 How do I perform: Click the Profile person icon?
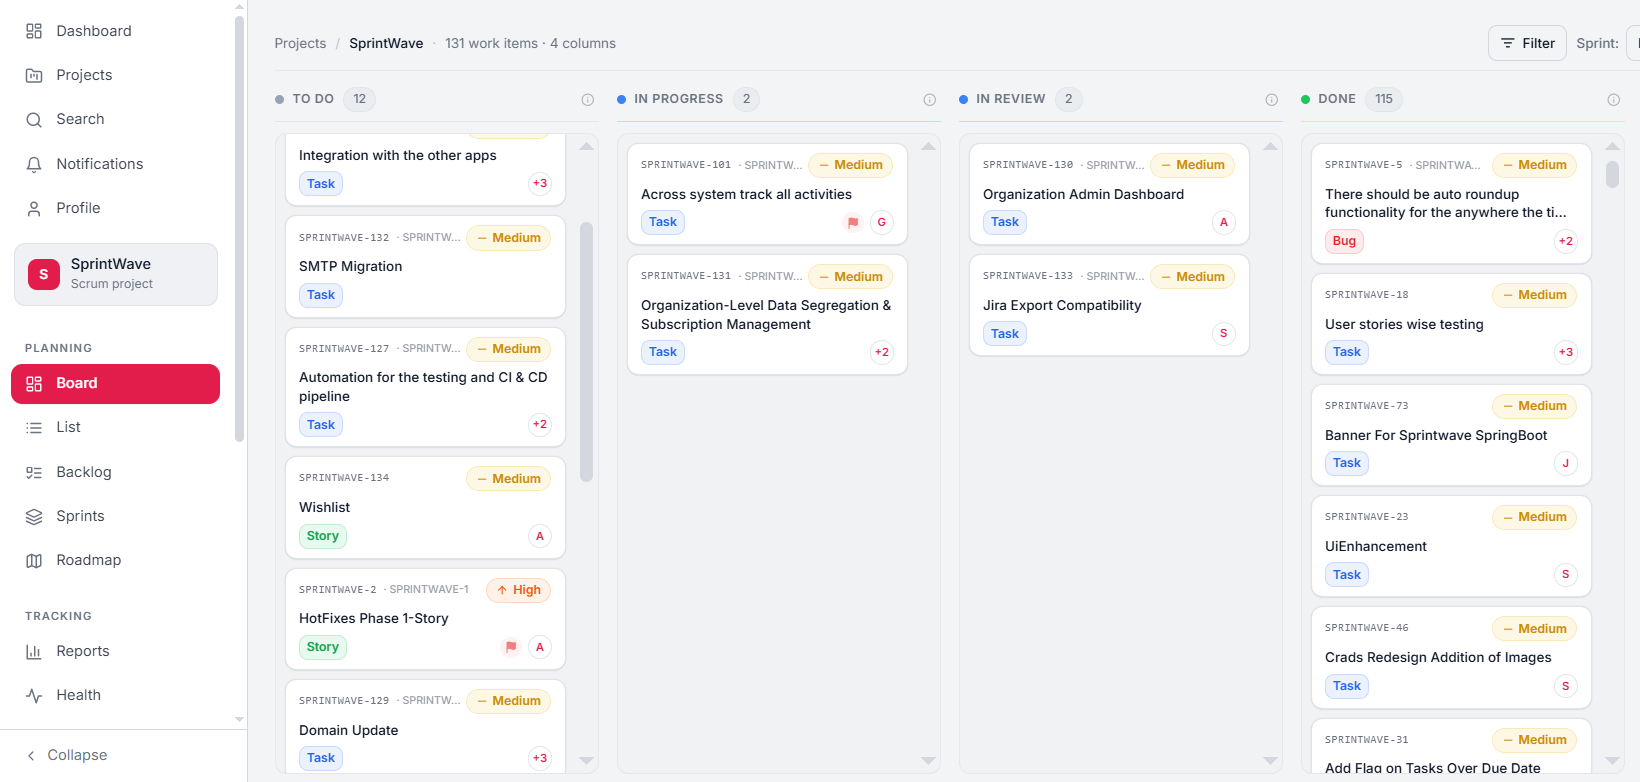pos(34,208)
